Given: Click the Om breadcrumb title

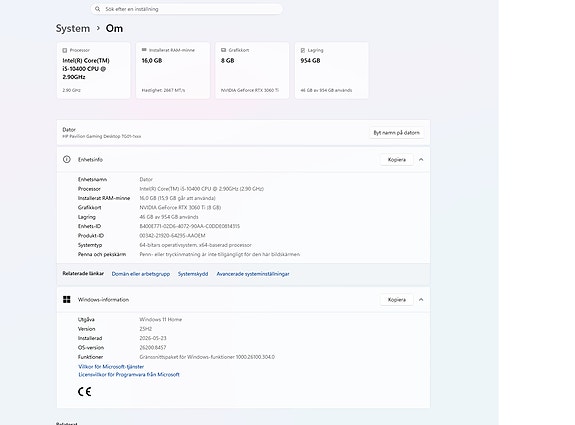Looking at the screenshot, I should click(114, 28).
